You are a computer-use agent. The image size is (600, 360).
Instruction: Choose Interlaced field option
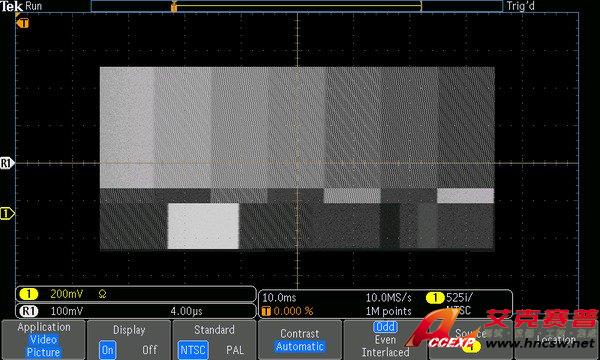[x=385, y=352]
